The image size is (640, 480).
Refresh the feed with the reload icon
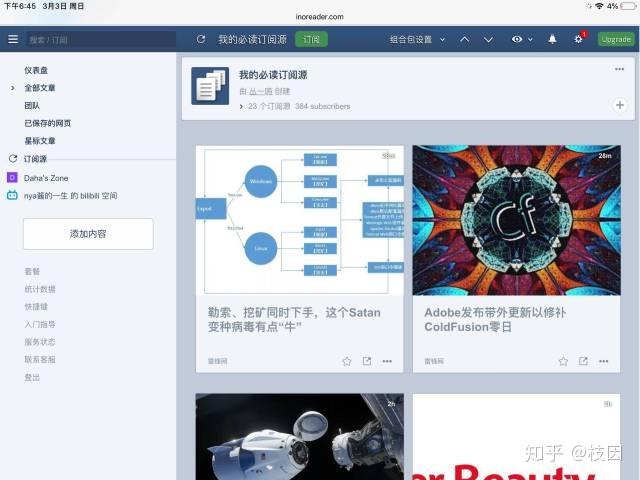coord(201,39)
